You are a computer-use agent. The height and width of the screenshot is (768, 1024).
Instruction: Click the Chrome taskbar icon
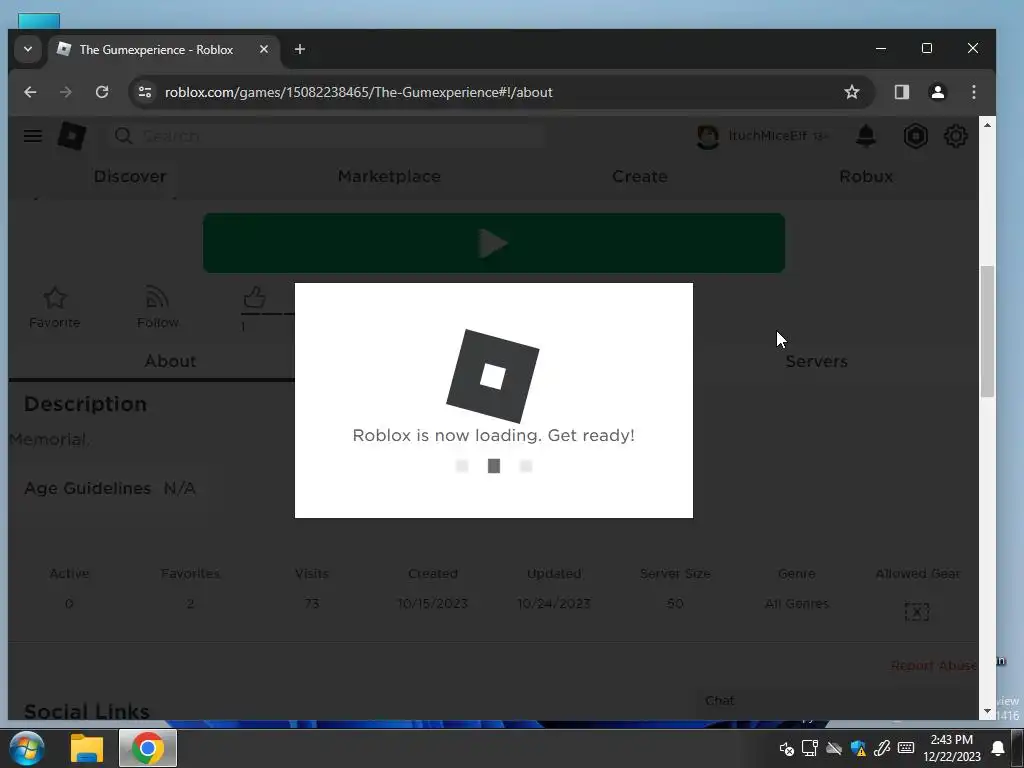click(x=148, y=748)
